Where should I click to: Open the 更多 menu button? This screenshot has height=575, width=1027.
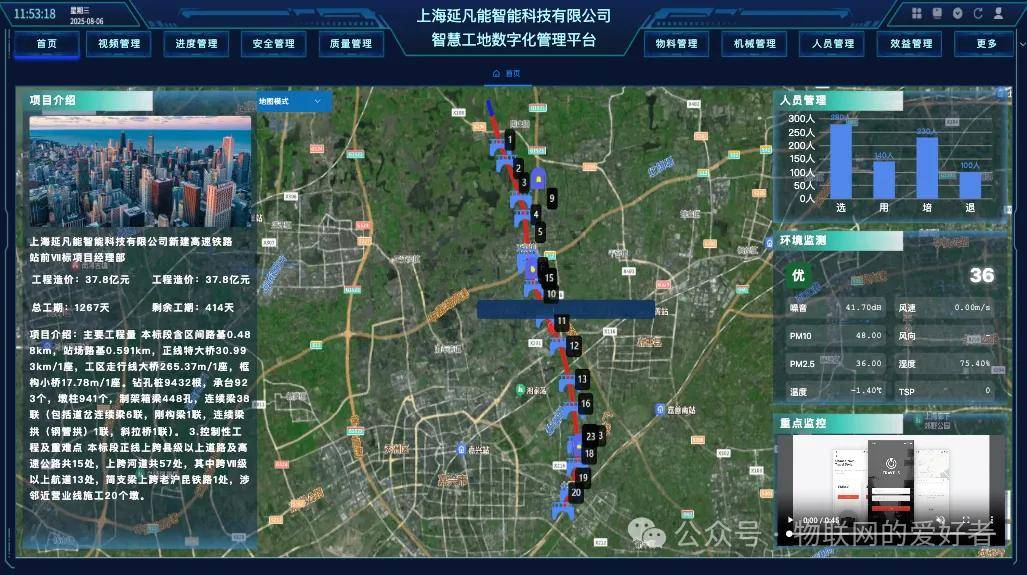[986, 43]
